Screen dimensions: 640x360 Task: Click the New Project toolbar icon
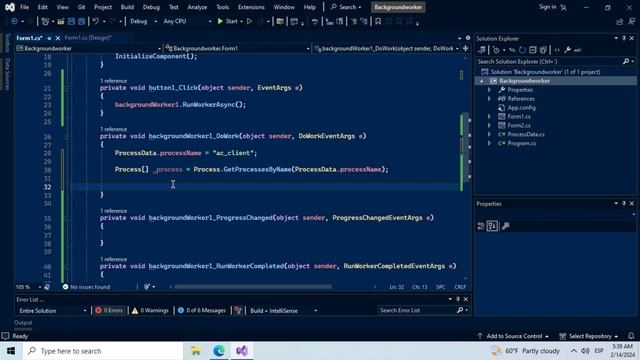pos(45,21)
